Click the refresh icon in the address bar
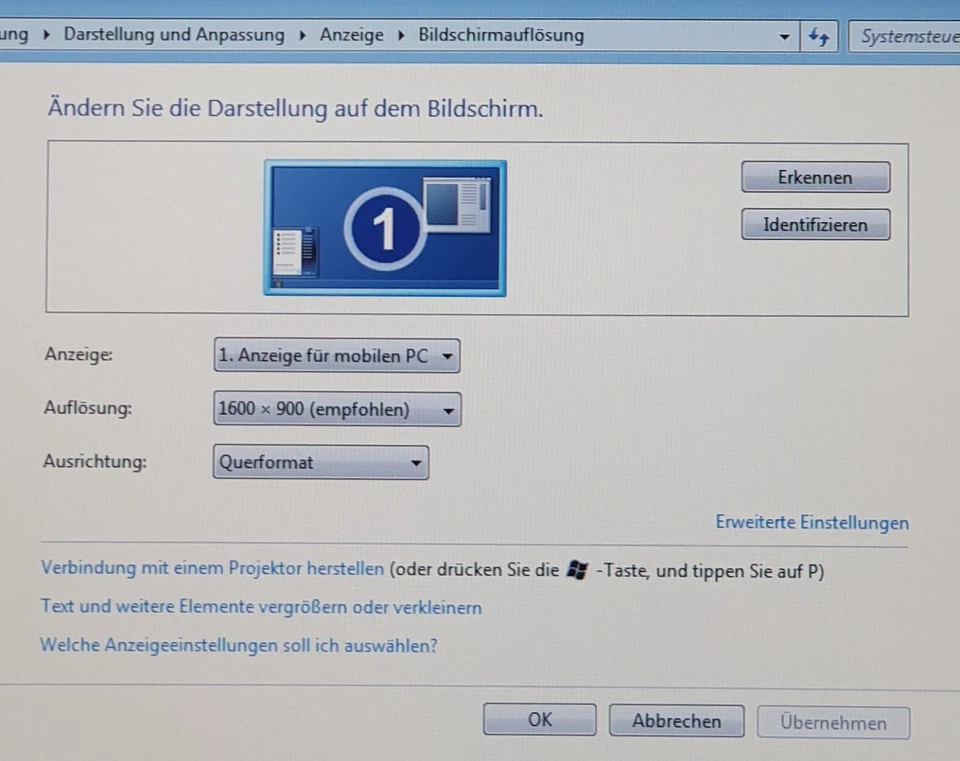The height and width of the screenshot is (761, 960). coord(820,36)
